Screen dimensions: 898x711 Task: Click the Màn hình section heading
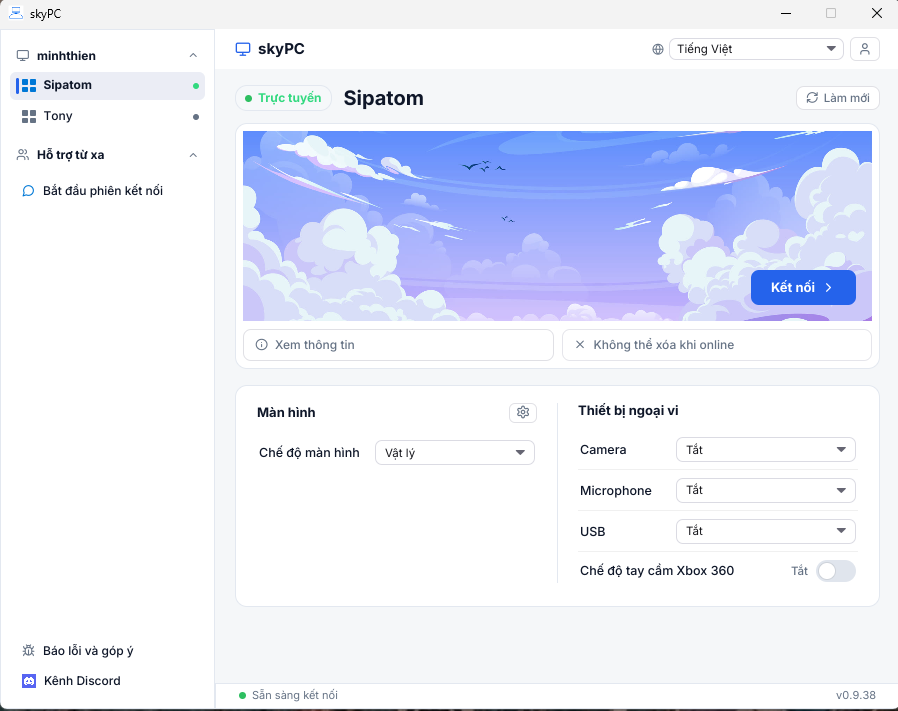(286, 413)
